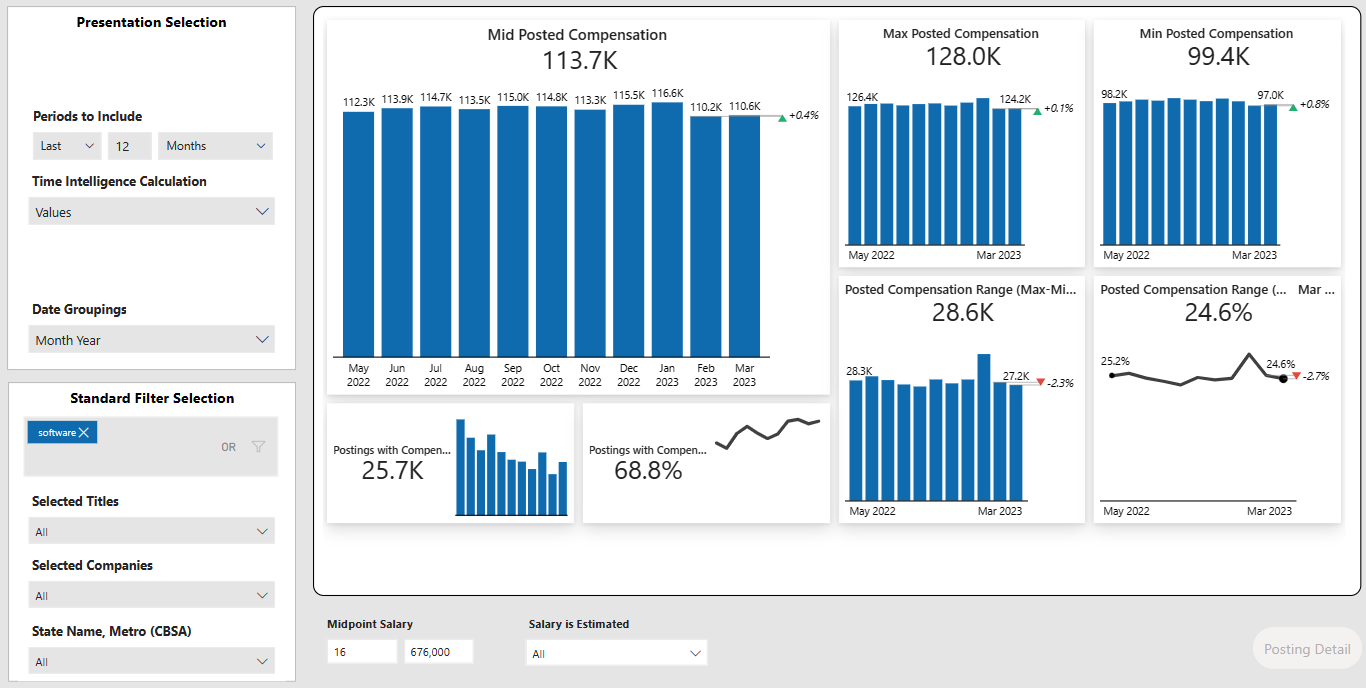Expand State Name, Metro (CBSA) dropdown
1366x688 pixels.
pos(151,662)
